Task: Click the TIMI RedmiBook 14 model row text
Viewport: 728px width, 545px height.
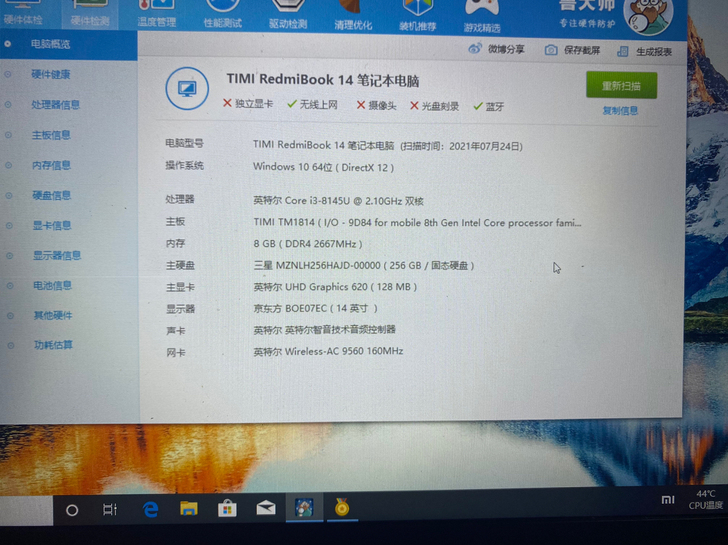Action: coord(388,146)
